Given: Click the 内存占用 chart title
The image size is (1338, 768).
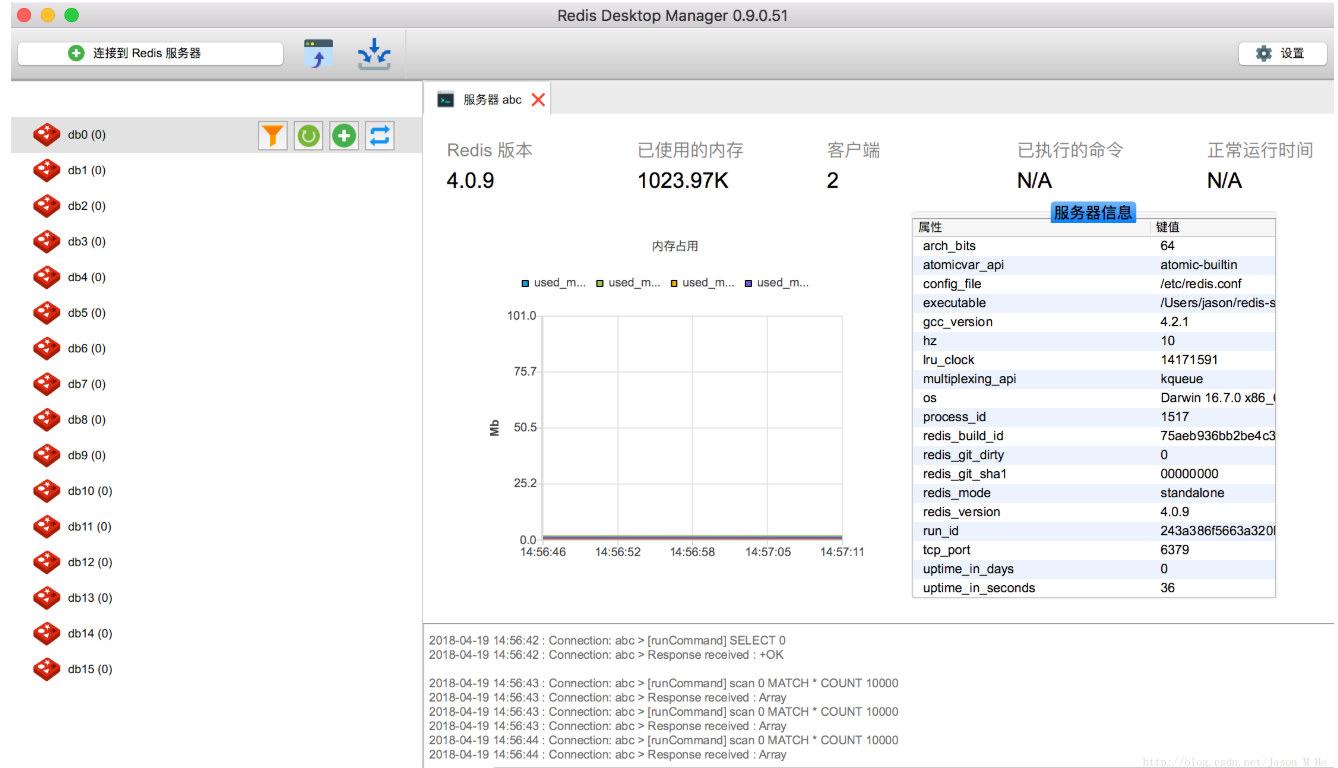Looking at the screenshot, I should pyautogui.click(x=675, y=246).
